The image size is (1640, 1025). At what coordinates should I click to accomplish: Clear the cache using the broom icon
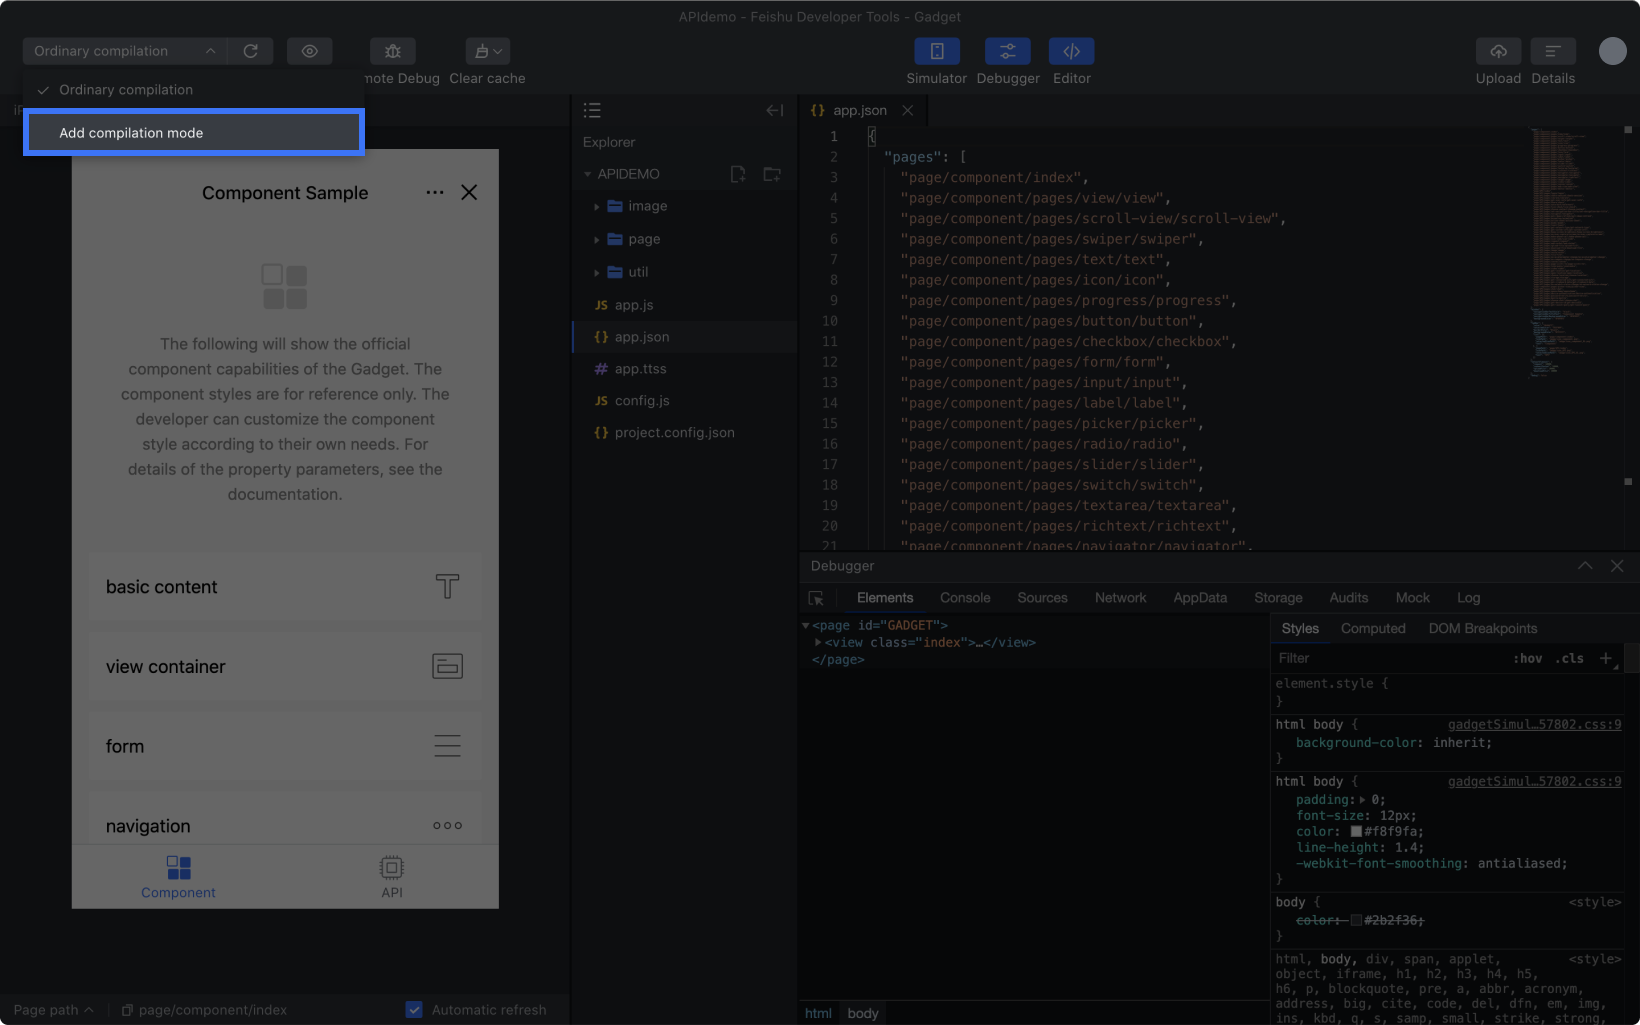tap(486, 51)
